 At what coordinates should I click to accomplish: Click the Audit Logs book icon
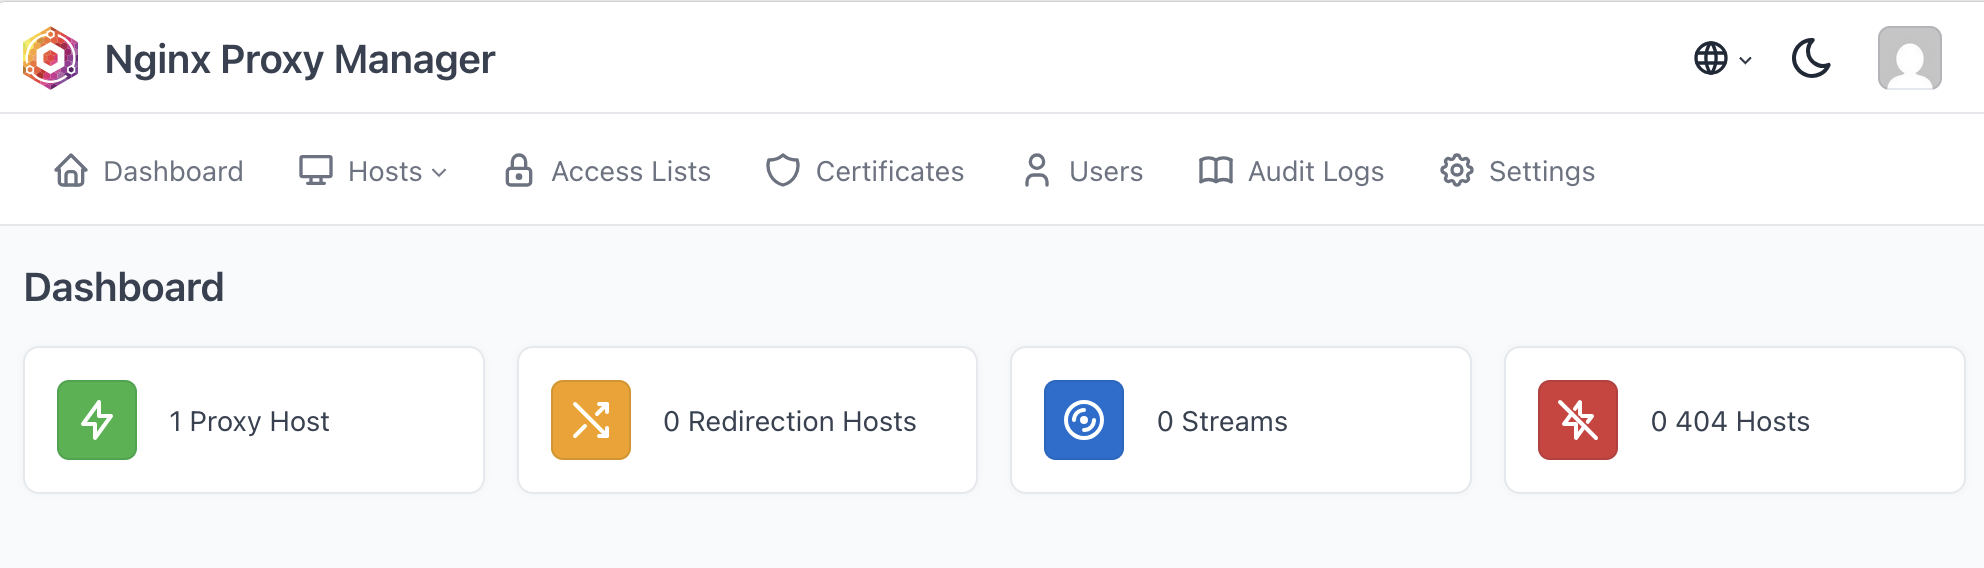tap(1215, 171)
